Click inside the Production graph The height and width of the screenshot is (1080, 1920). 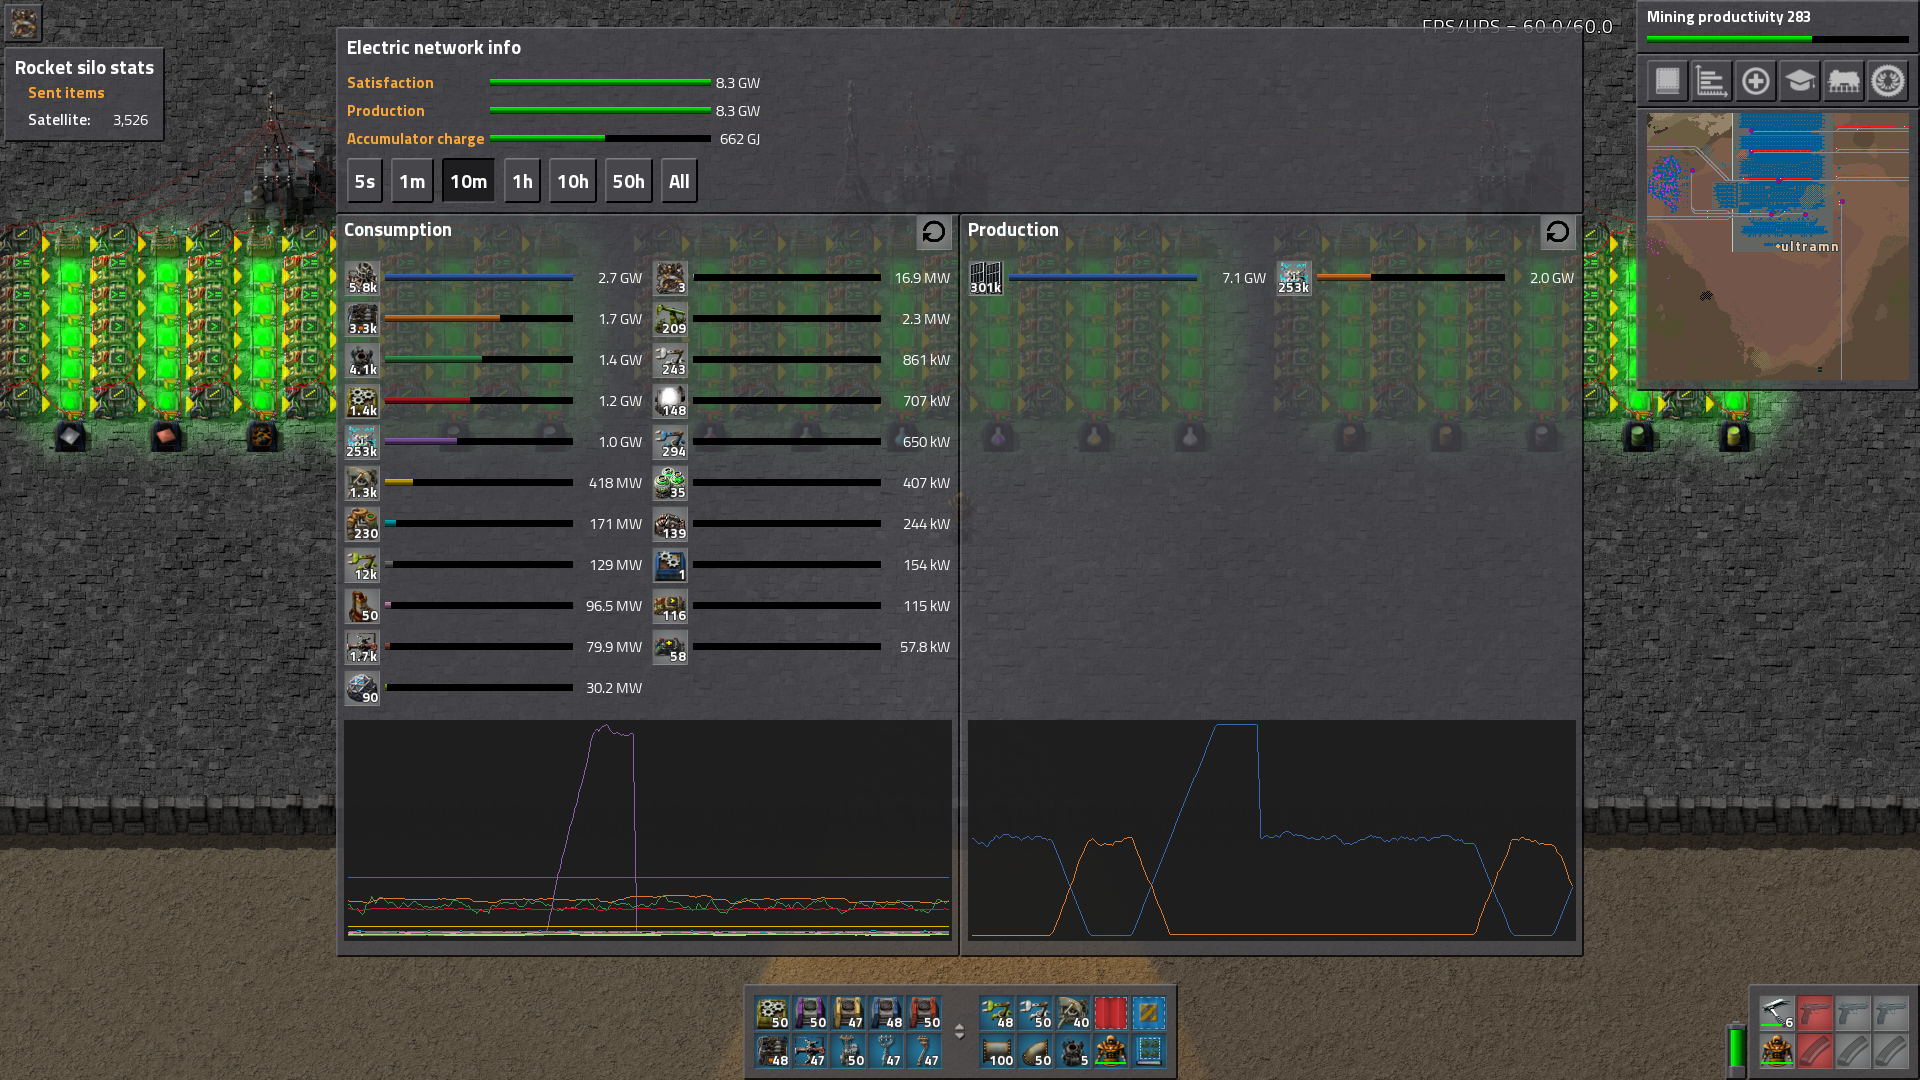[1271, 830]
